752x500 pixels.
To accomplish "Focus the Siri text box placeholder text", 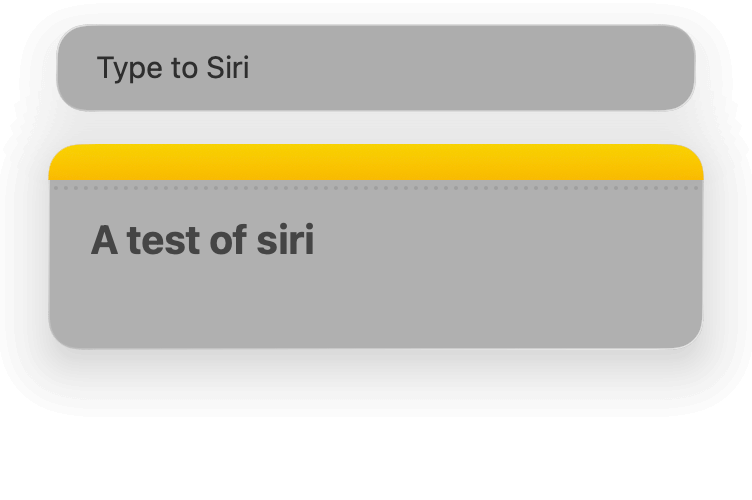I will tap(172, 68).
